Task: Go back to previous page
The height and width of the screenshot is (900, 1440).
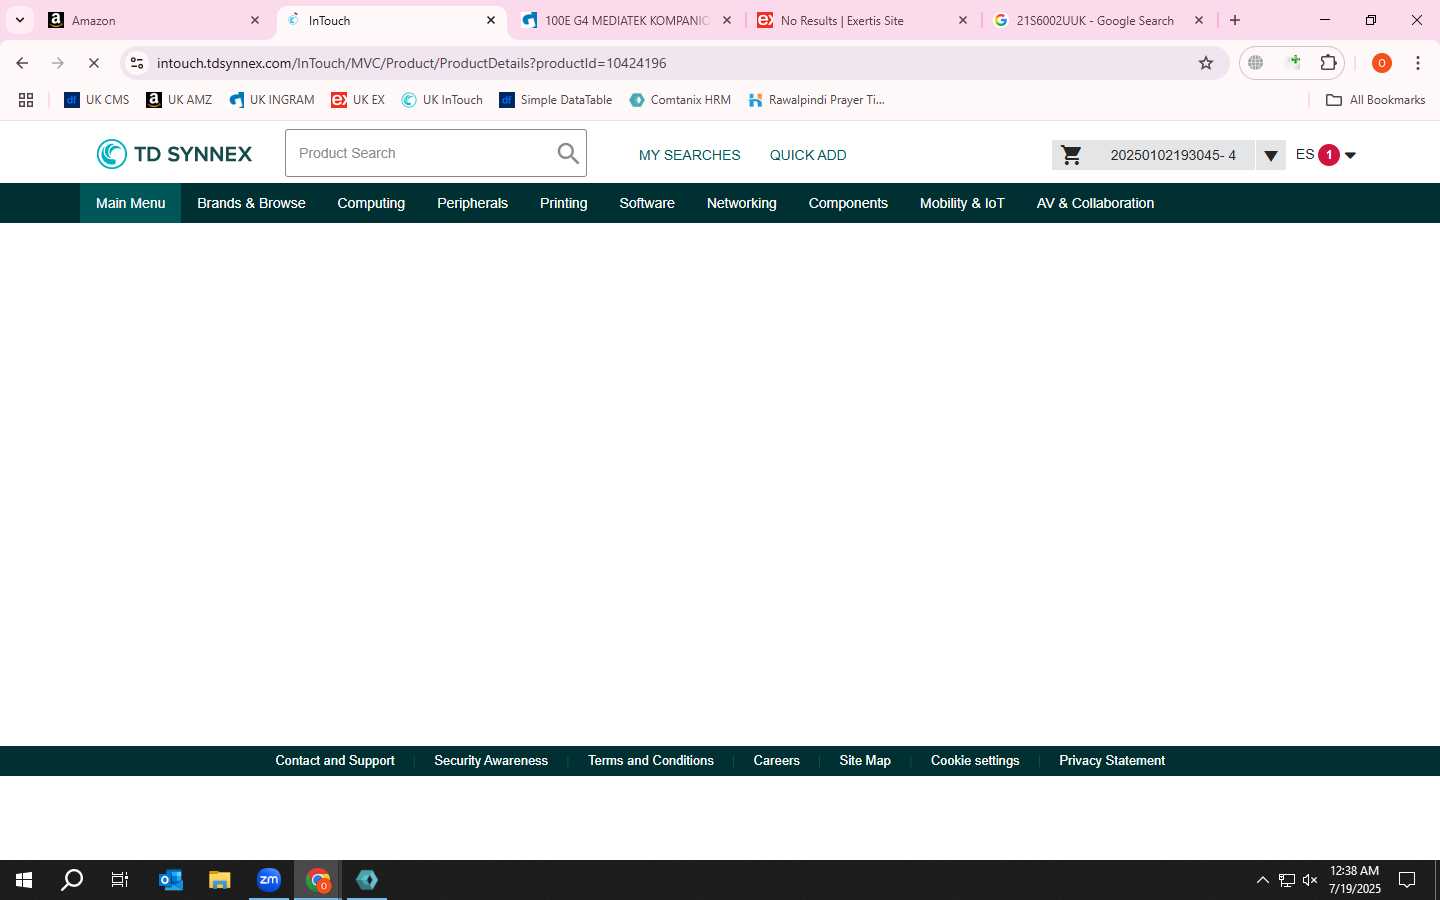Action: 22,63
